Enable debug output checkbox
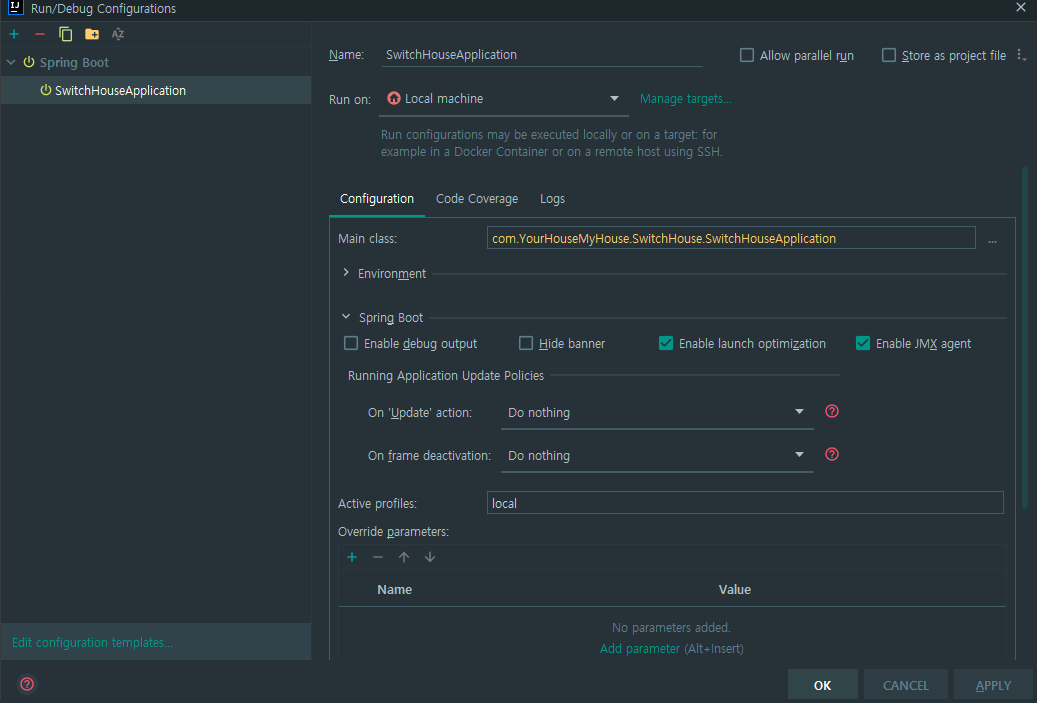Screen dimensions: 1037x703 click(x=351, y=343)
